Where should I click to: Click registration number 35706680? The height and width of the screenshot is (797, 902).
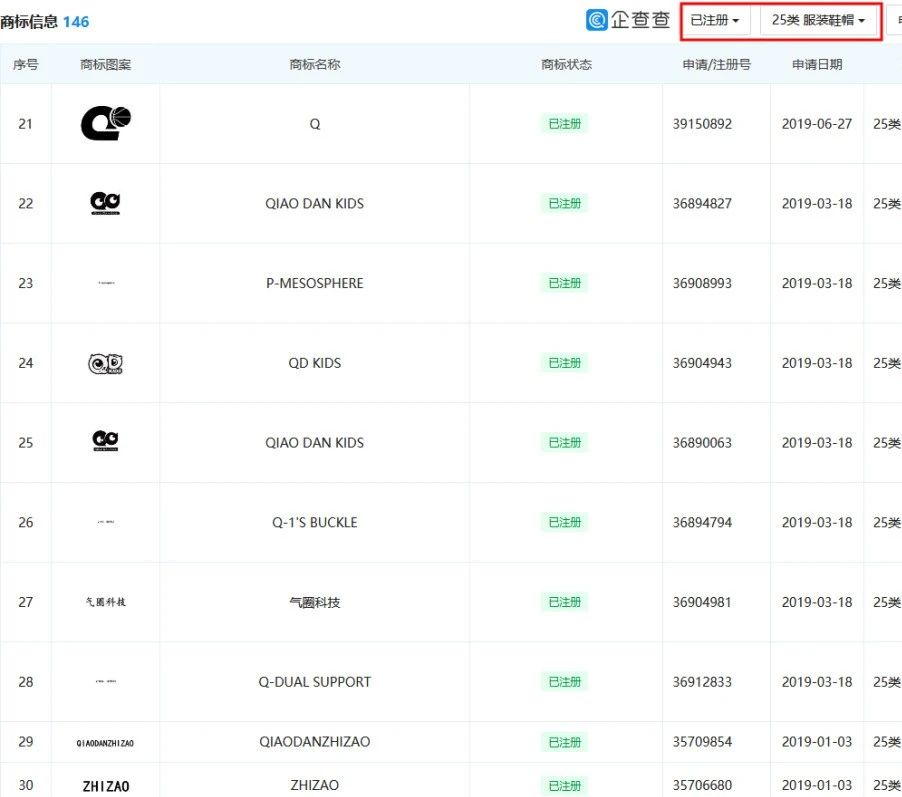[x=702, y=785]
